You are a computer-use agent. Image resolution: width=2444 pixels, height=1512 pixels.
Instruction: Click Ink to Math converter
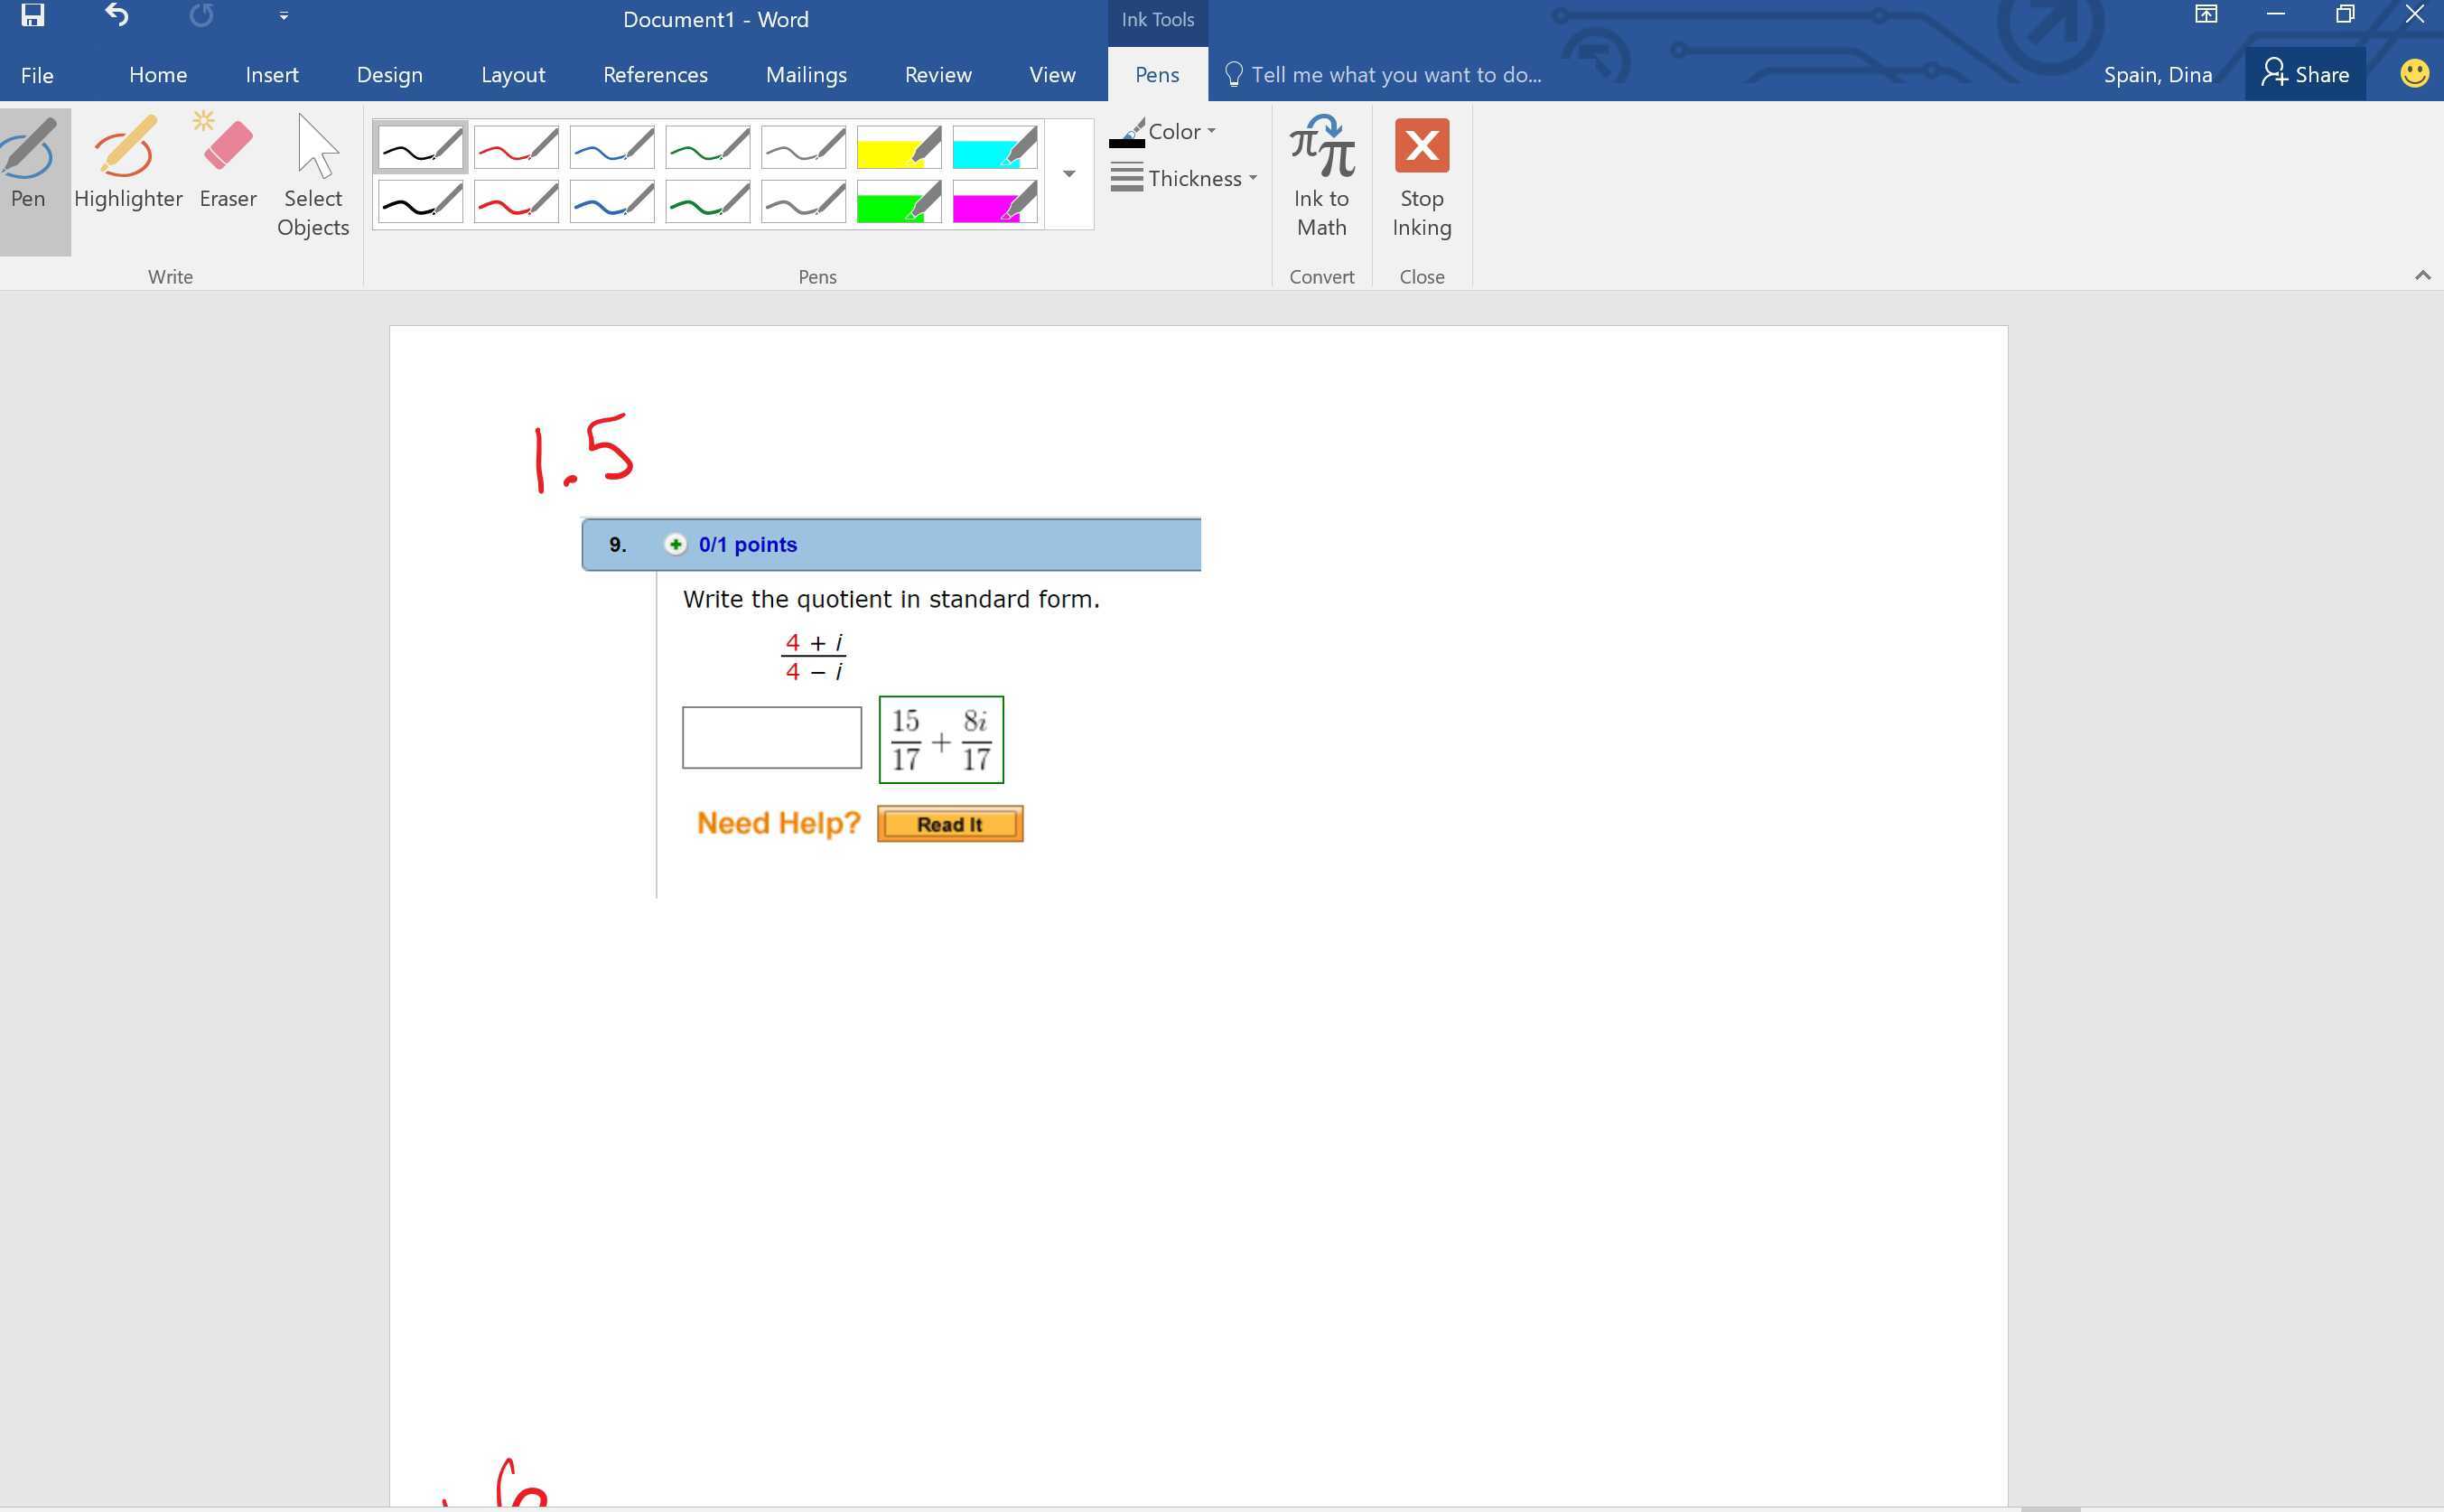1321,176
